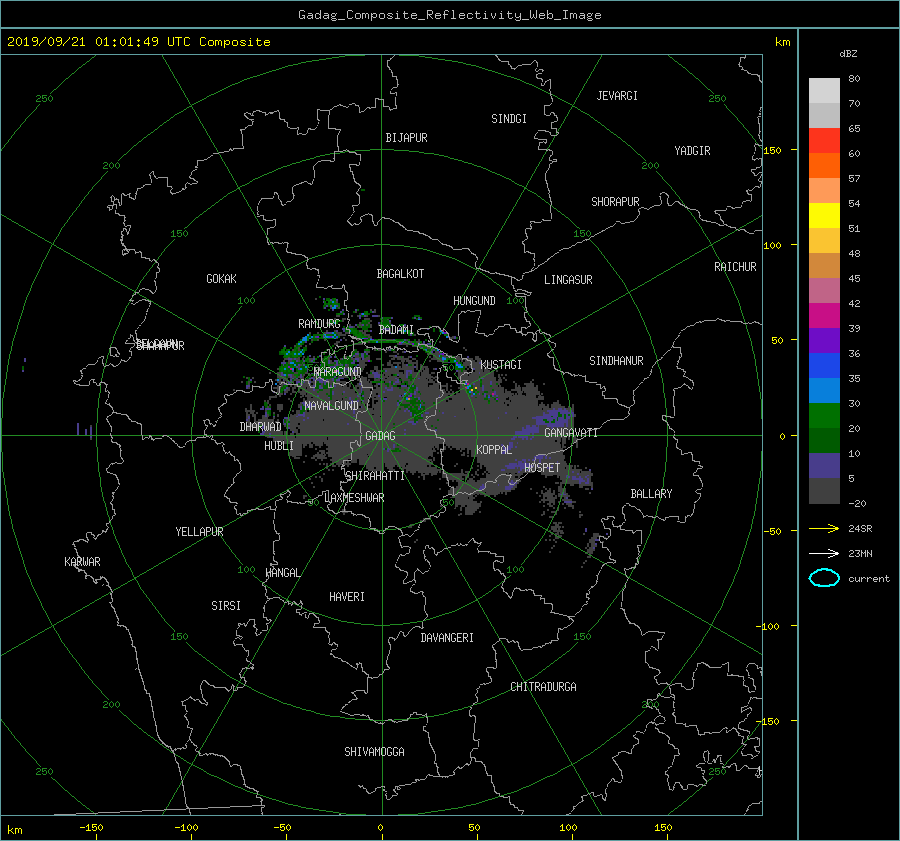Click the GOKAK city label
This screenshot has height=841, width=900.
[221, 278]
